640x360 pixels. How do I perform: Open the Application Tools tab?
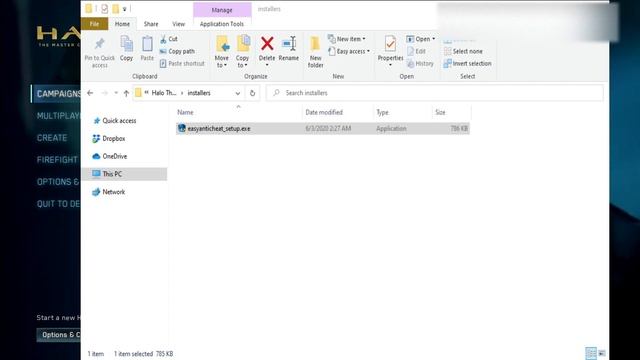[222, 24]
